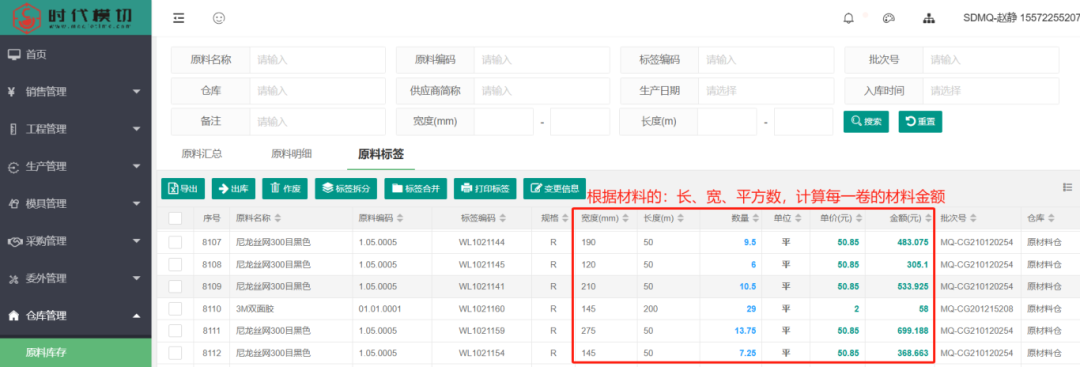Check the row 8108 checkbox

click(175, 264)
